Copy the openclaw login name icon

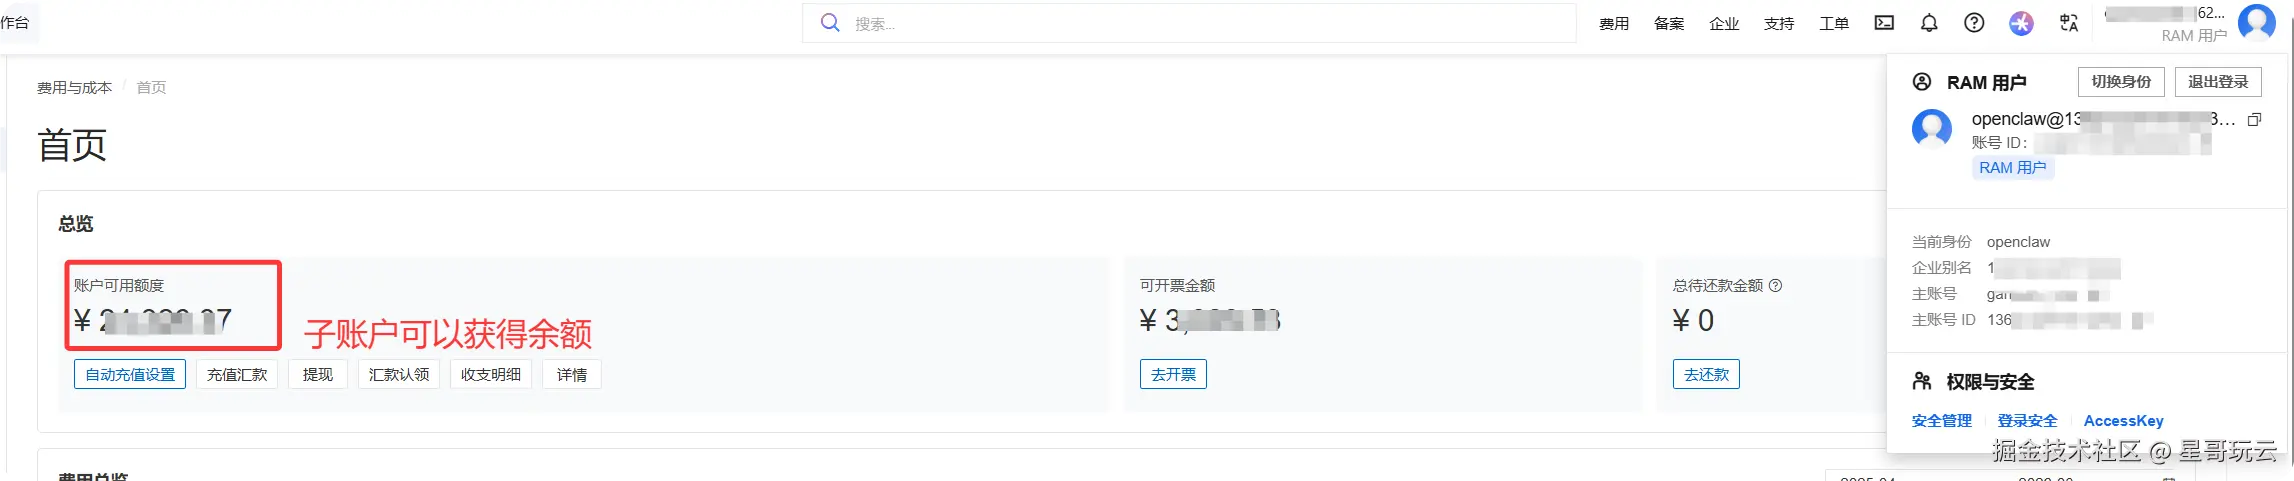2254,119
